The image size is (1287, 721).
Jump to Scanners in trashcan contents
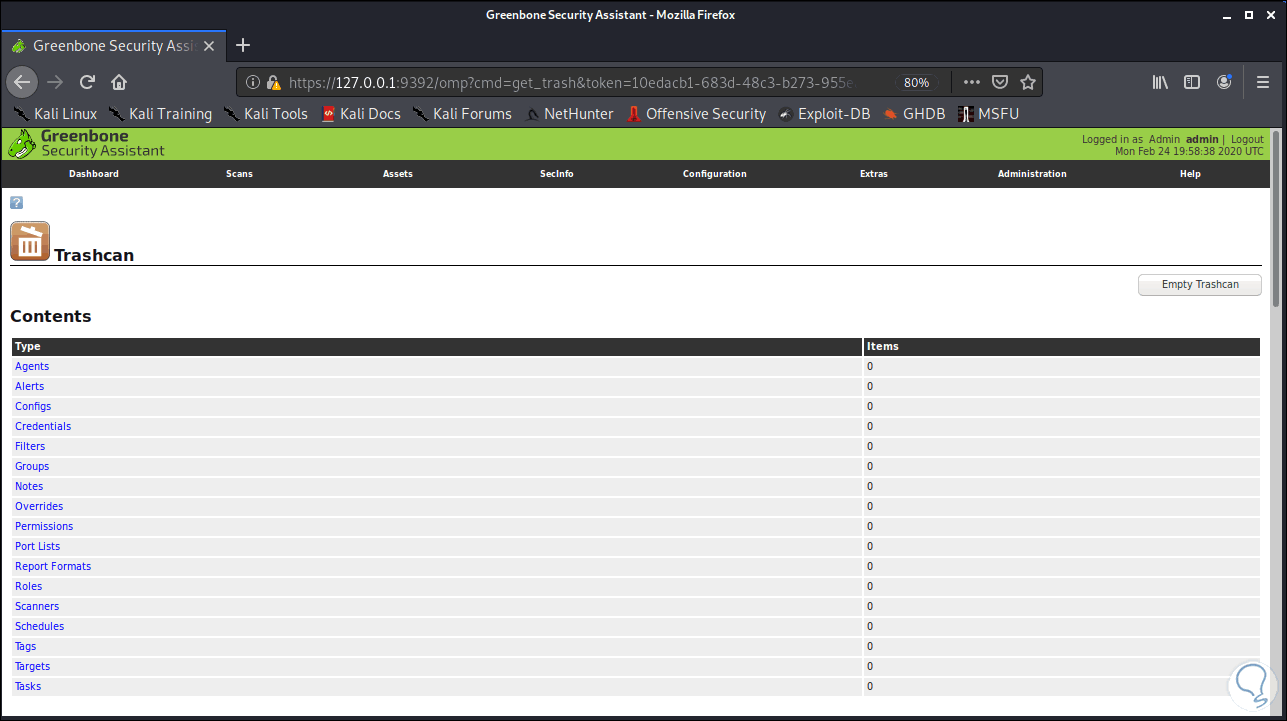click(x=37, y=606)
